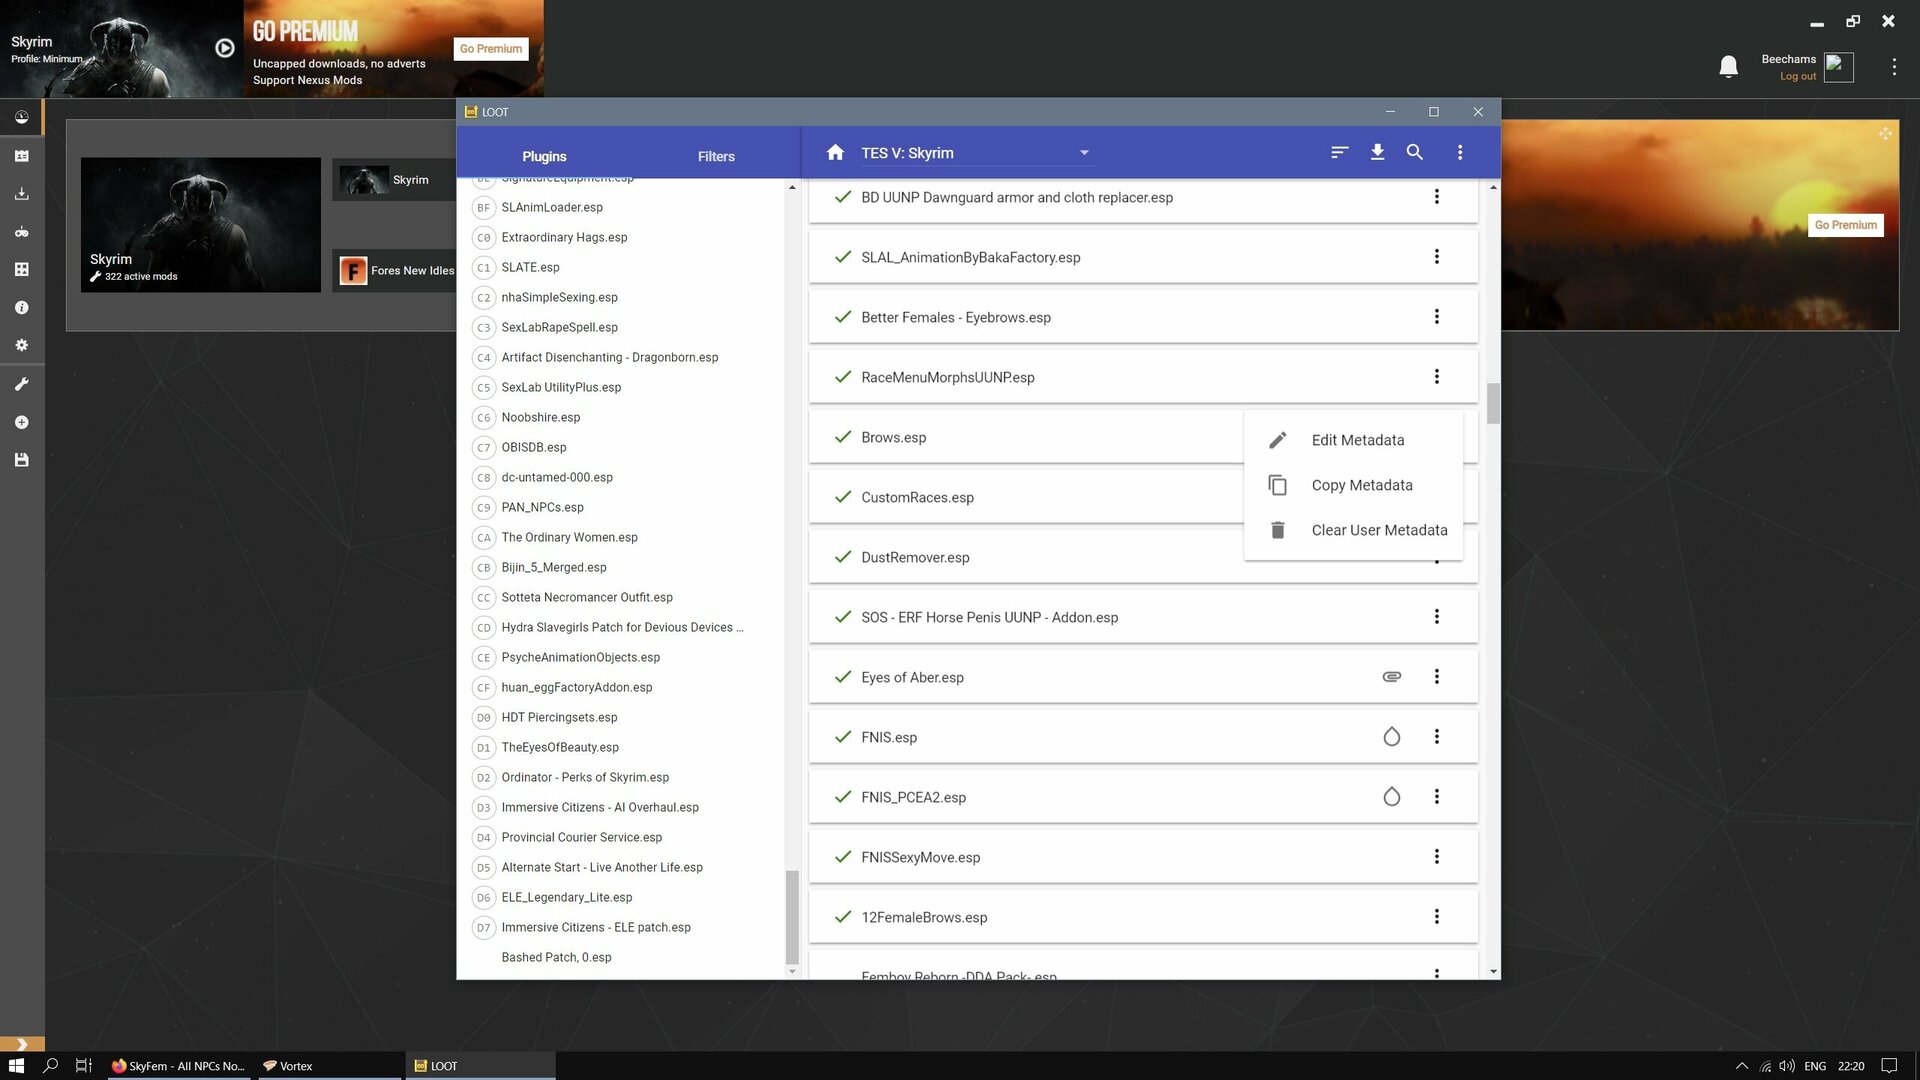Open Windows Start menu
This screenshot has height=1080, width=1920.
click(16, 1066)
